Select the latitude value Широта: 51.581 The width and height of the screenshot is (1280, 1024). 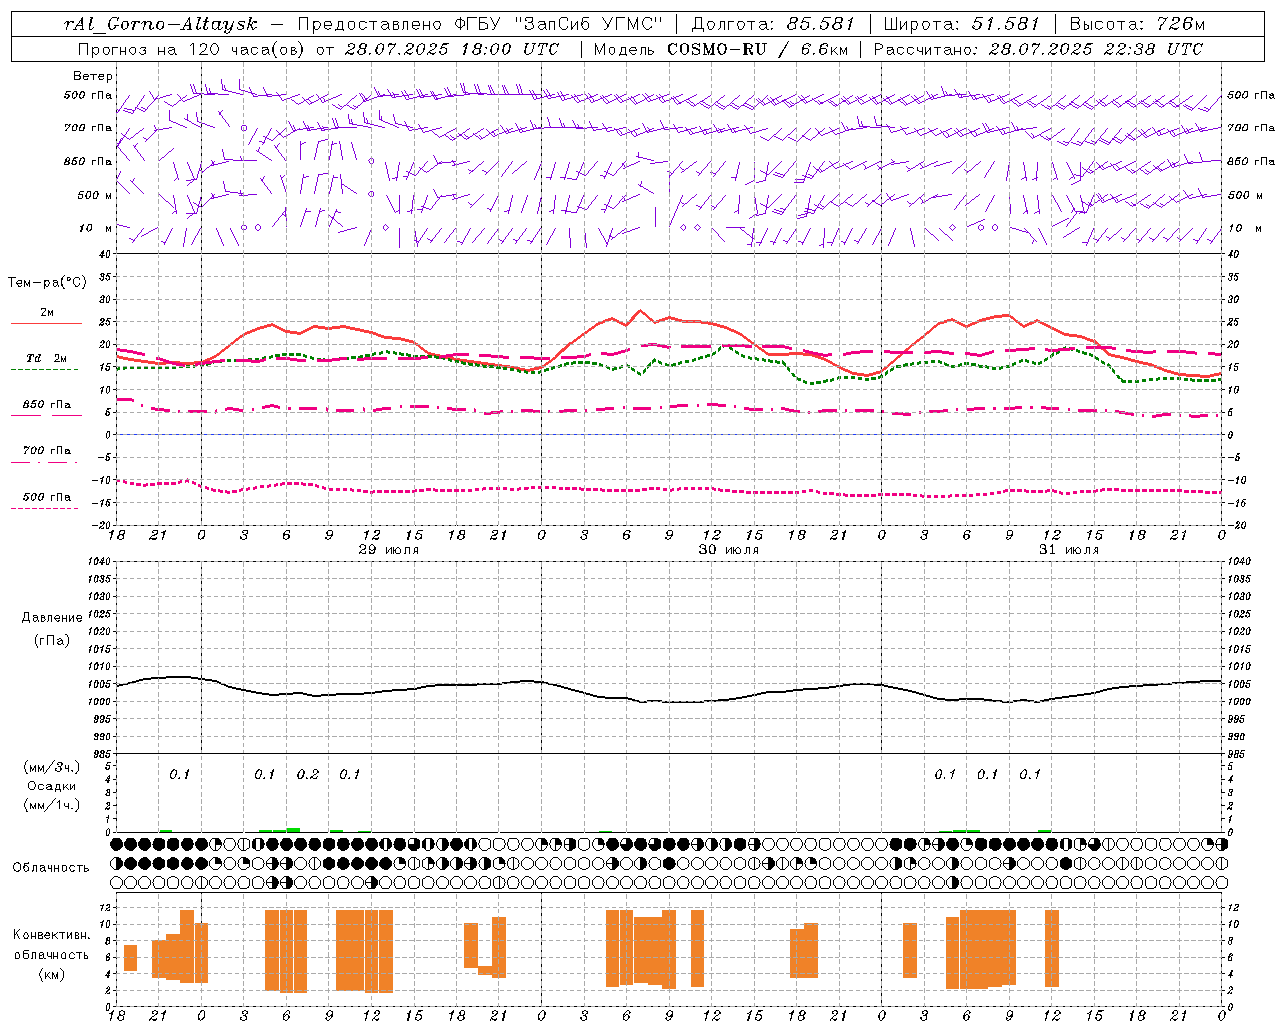[962, 24]
